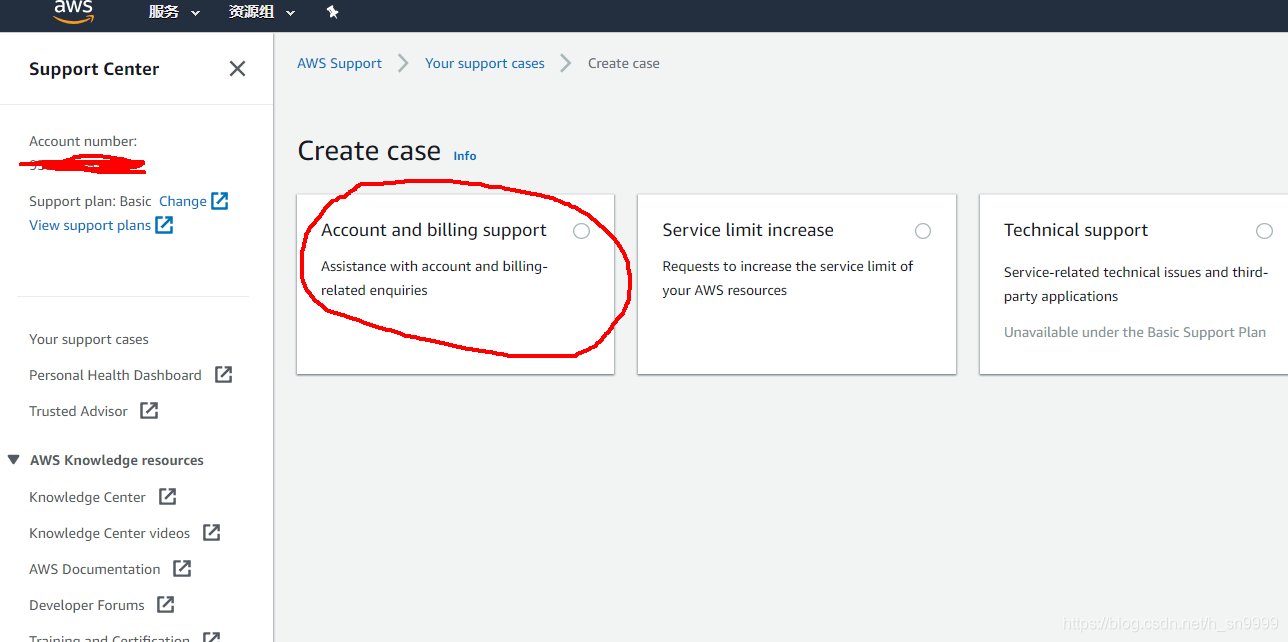Click the Change support plan link
Viewport: 1288px width, 642px height.
183,201
